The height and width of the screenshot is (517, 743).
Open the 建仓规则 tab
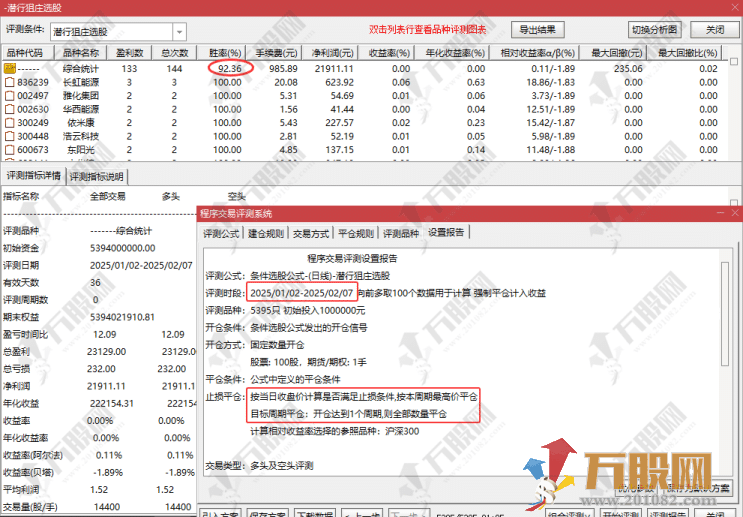coord(266,233)
